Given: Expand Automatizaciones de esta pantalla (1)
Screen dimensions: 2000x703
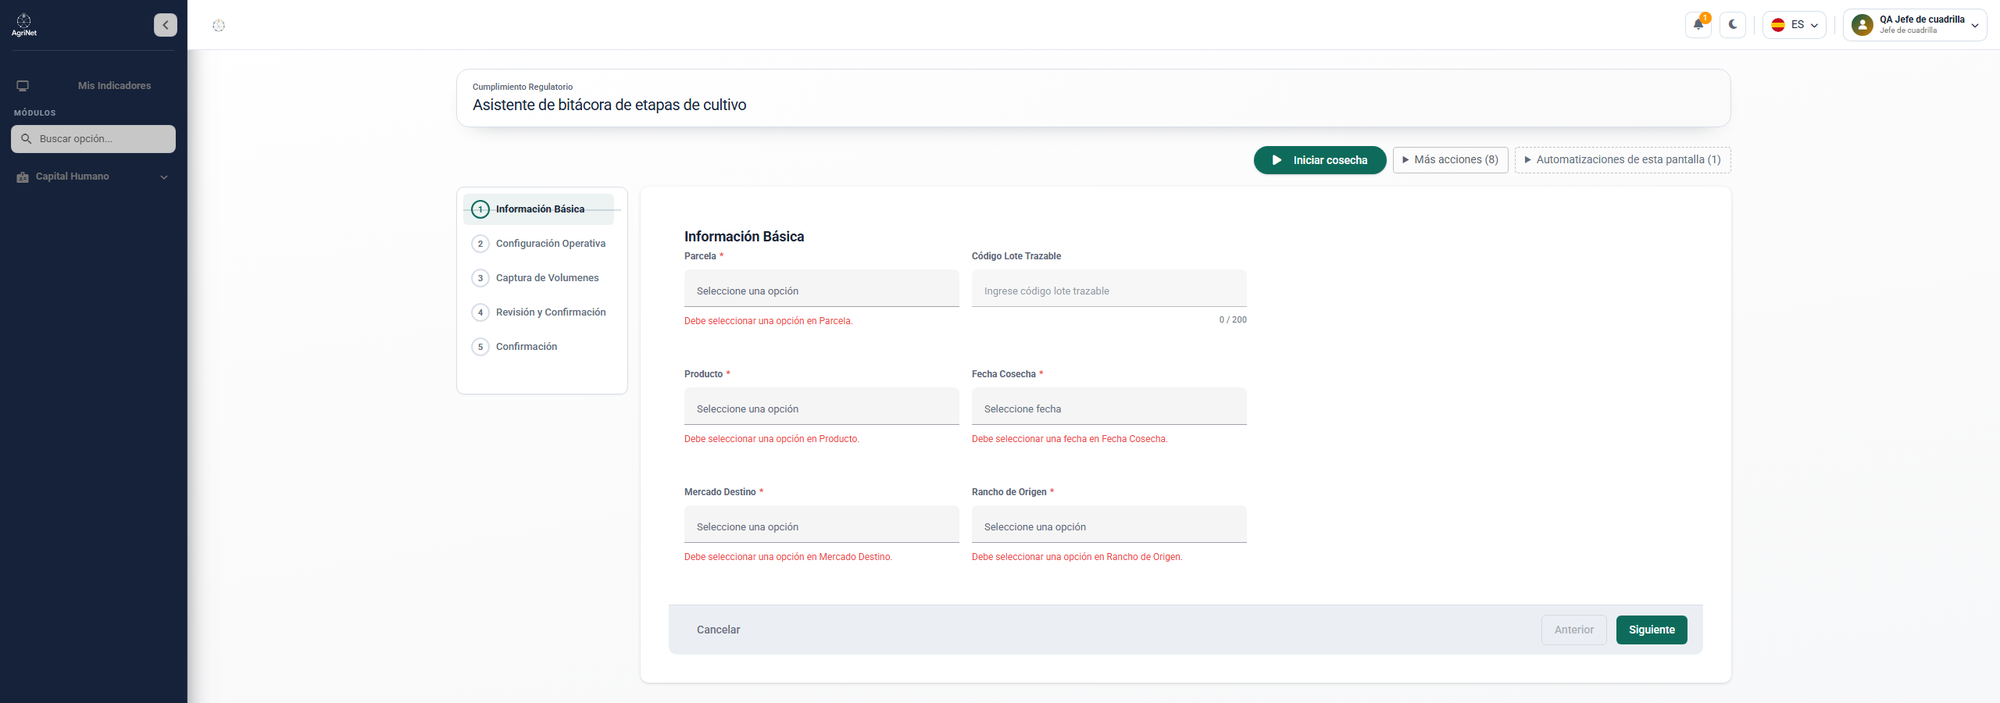Looking at the screenshot, I should [x=1622, y=160].
